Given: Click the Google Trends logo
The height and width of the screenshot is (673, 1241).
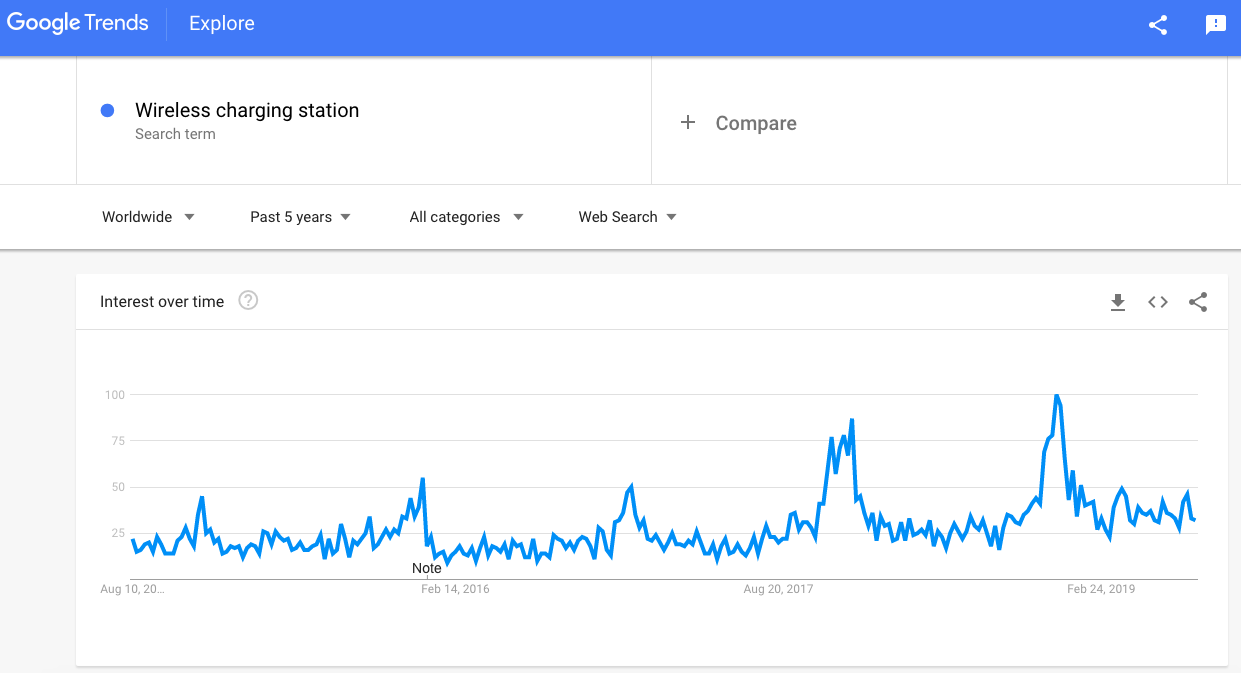Looking at the screenshot, I should [x=77, y=23].
